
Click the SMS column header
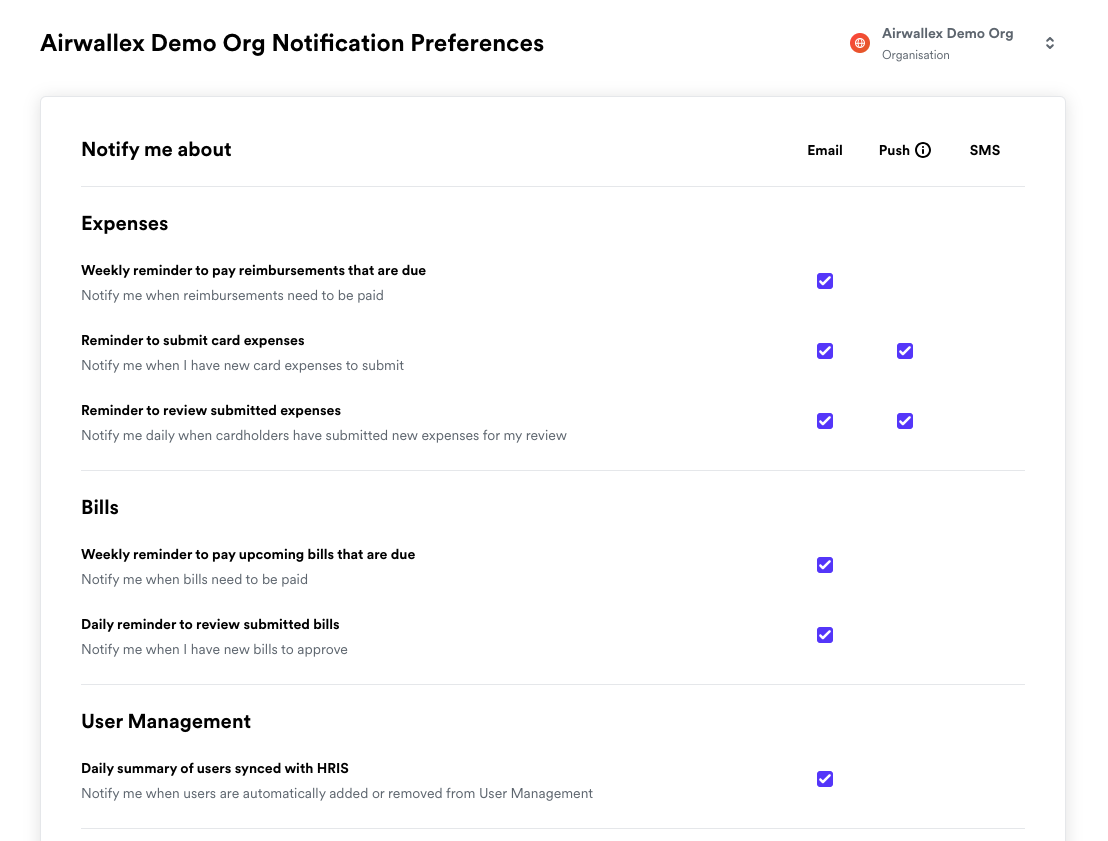984,150
